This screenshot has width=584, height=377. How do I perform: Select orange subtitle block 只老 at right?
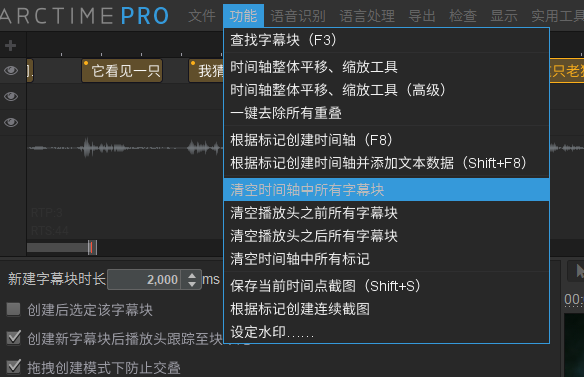pos(566,70)
